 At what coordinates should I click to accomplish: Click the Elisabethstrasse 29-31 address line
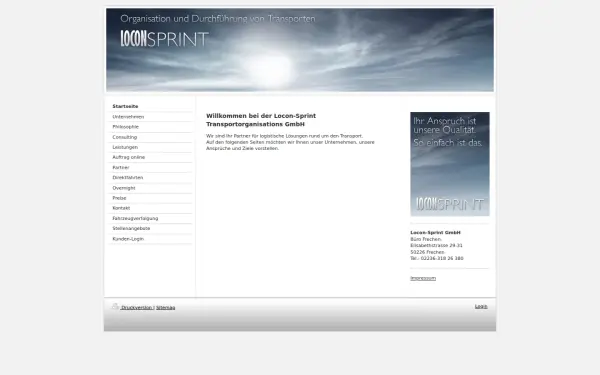click(436, 246)
